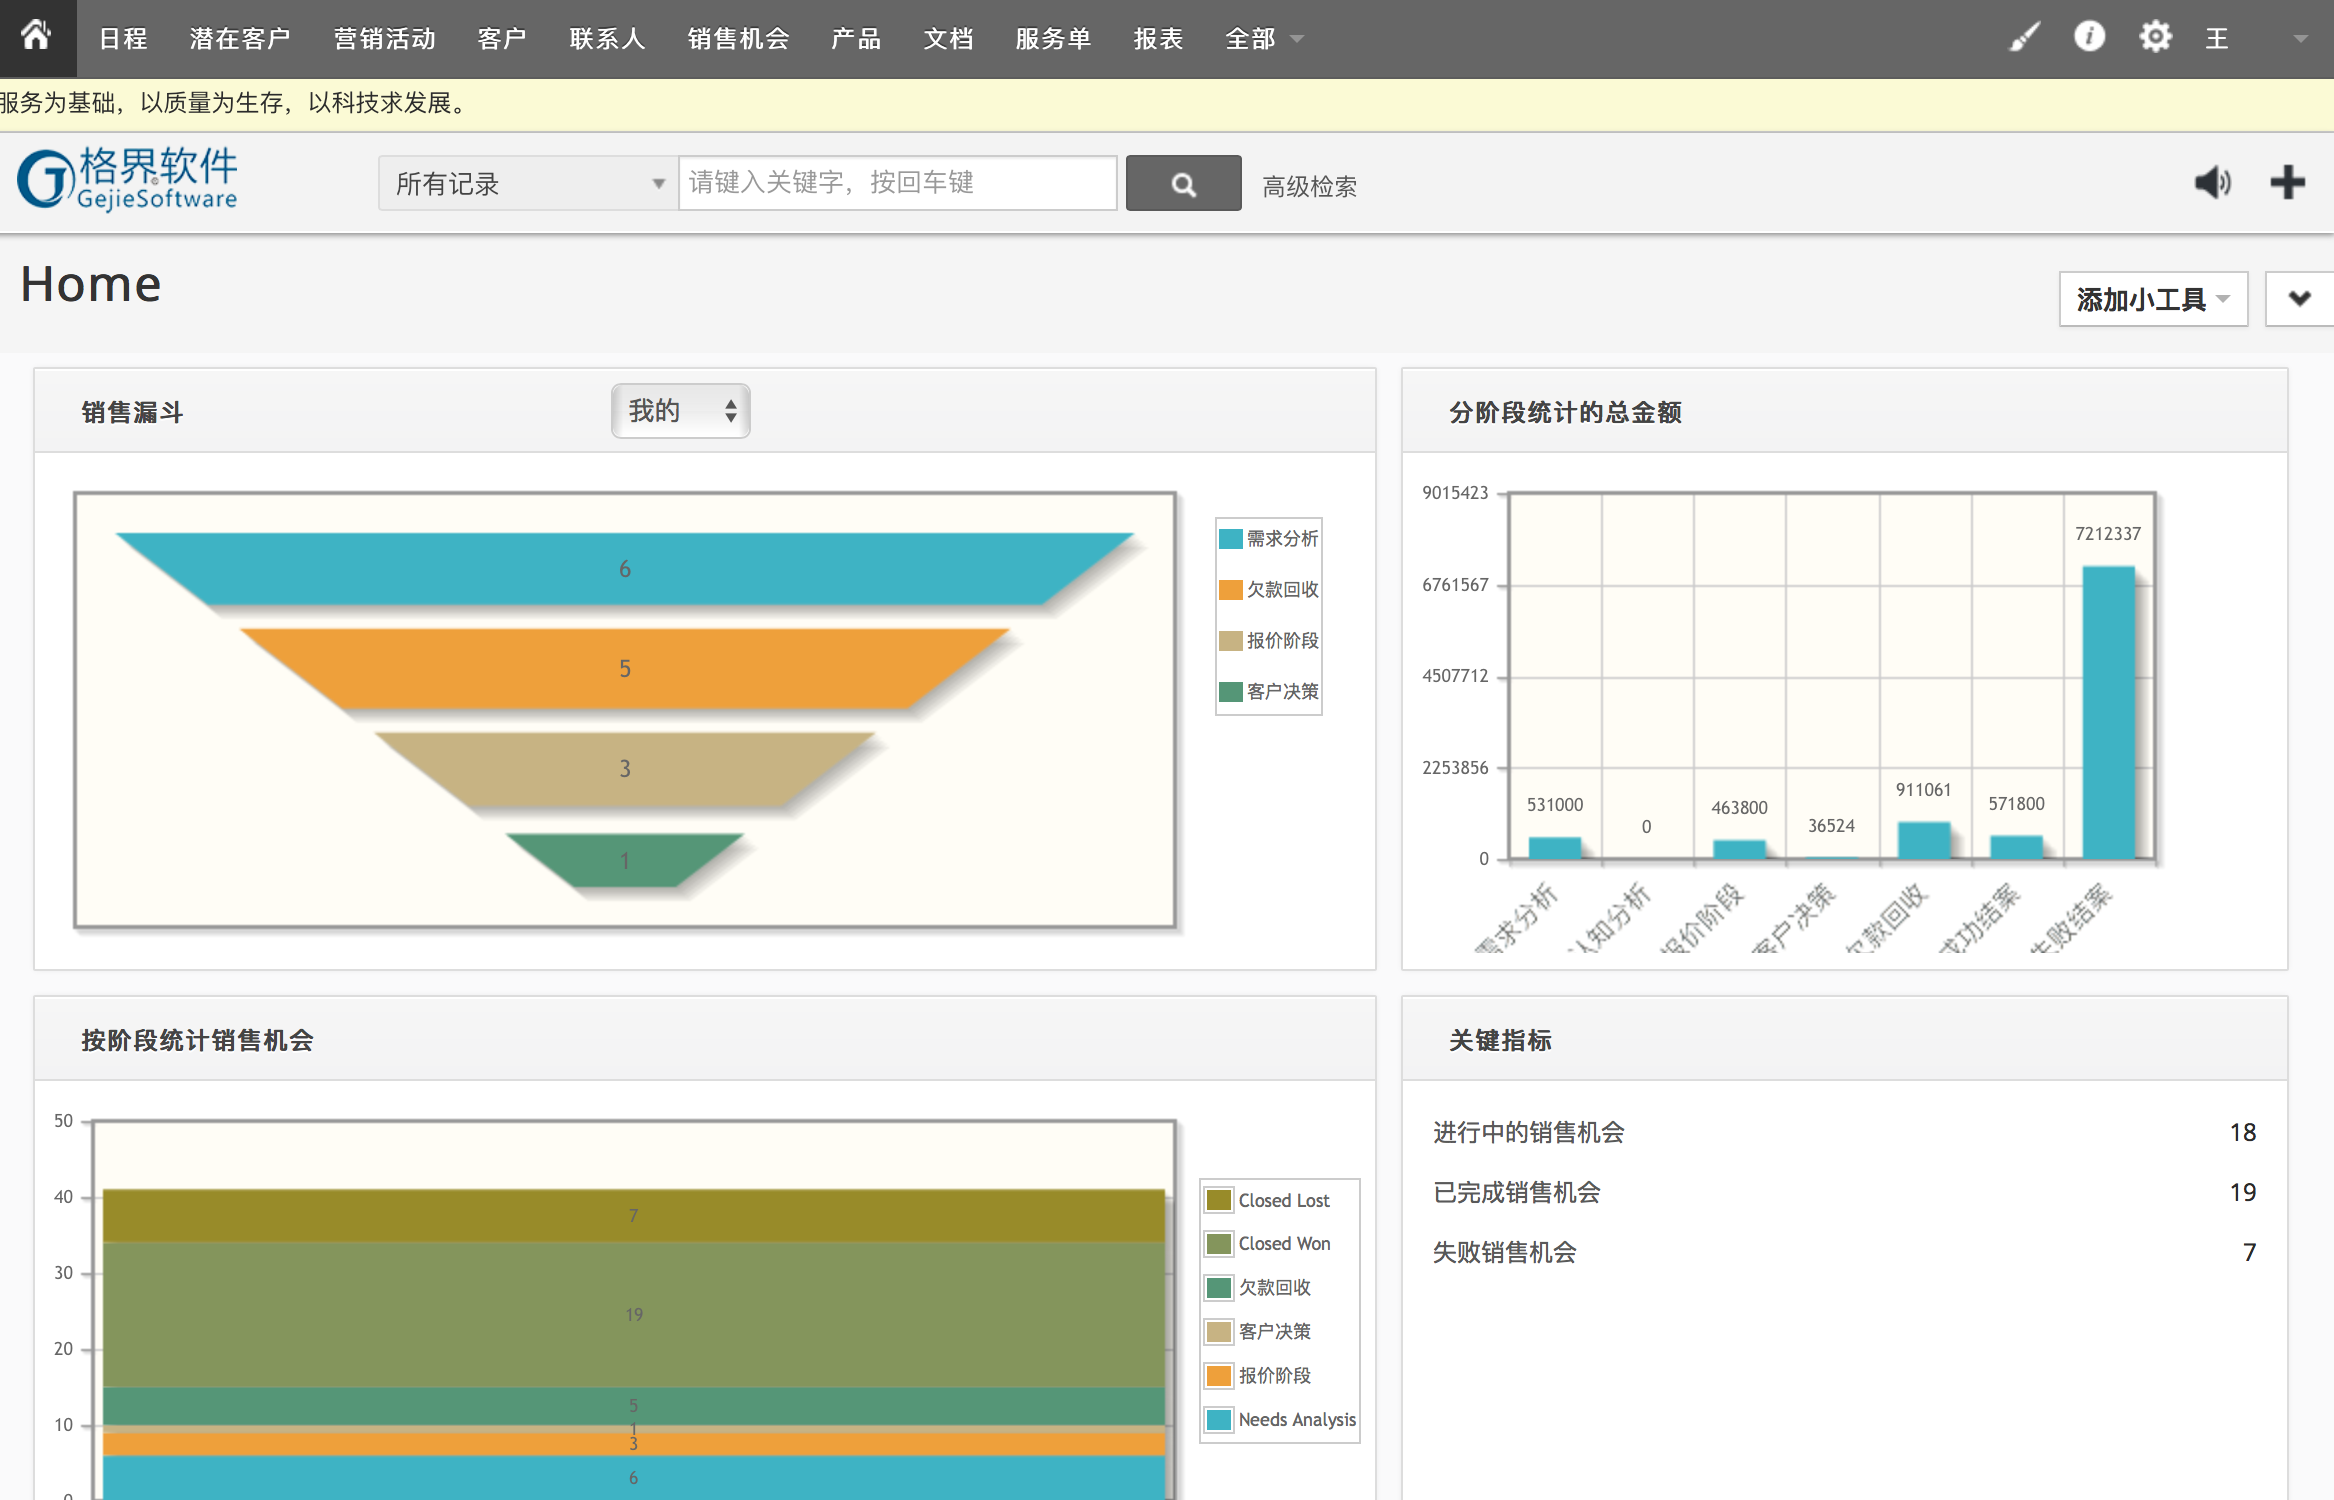Click the info circle icon
2334x1500 pixels.
coord(2089,38)
